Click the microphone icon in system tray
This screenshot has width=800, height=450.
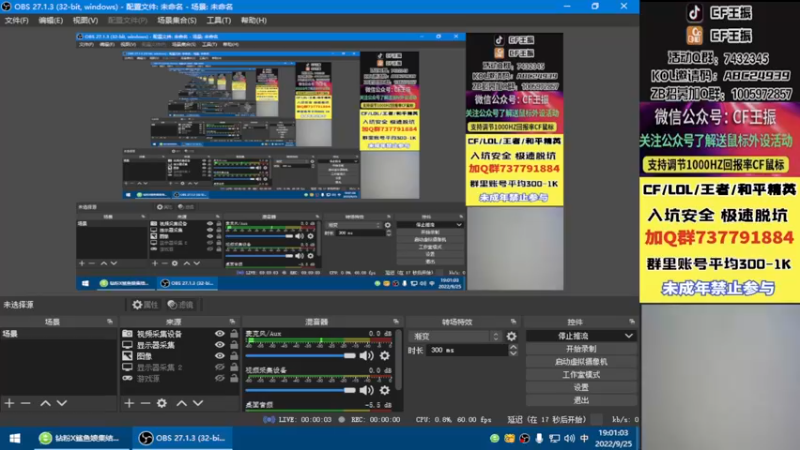click(x=539, y=438)
